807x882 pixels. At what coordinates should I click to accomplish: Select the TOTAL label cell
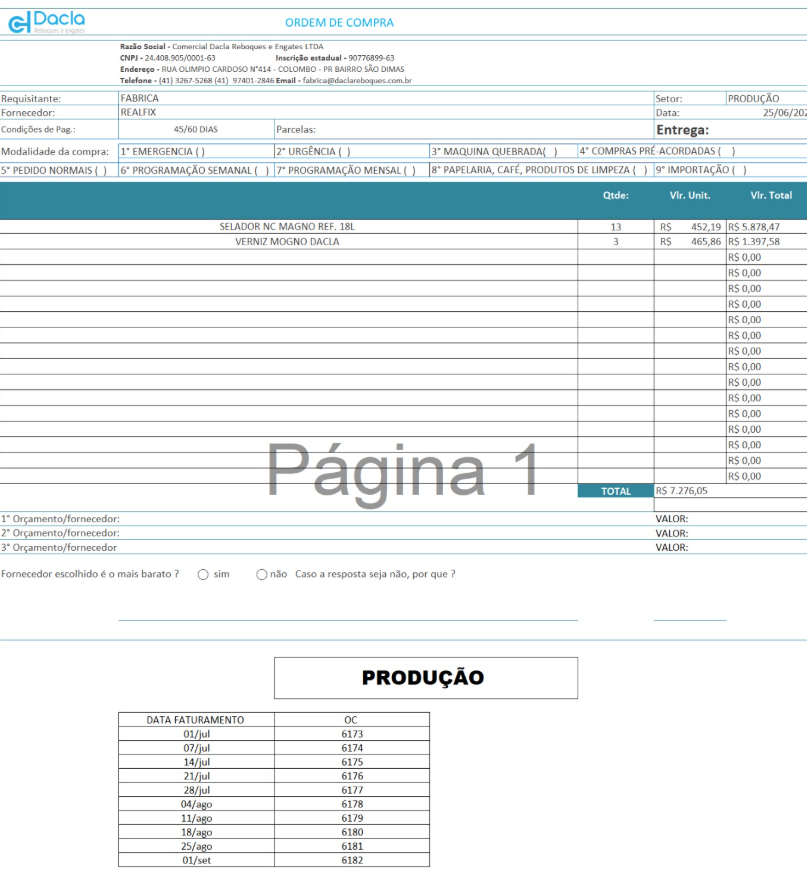(x=615, y=491)
